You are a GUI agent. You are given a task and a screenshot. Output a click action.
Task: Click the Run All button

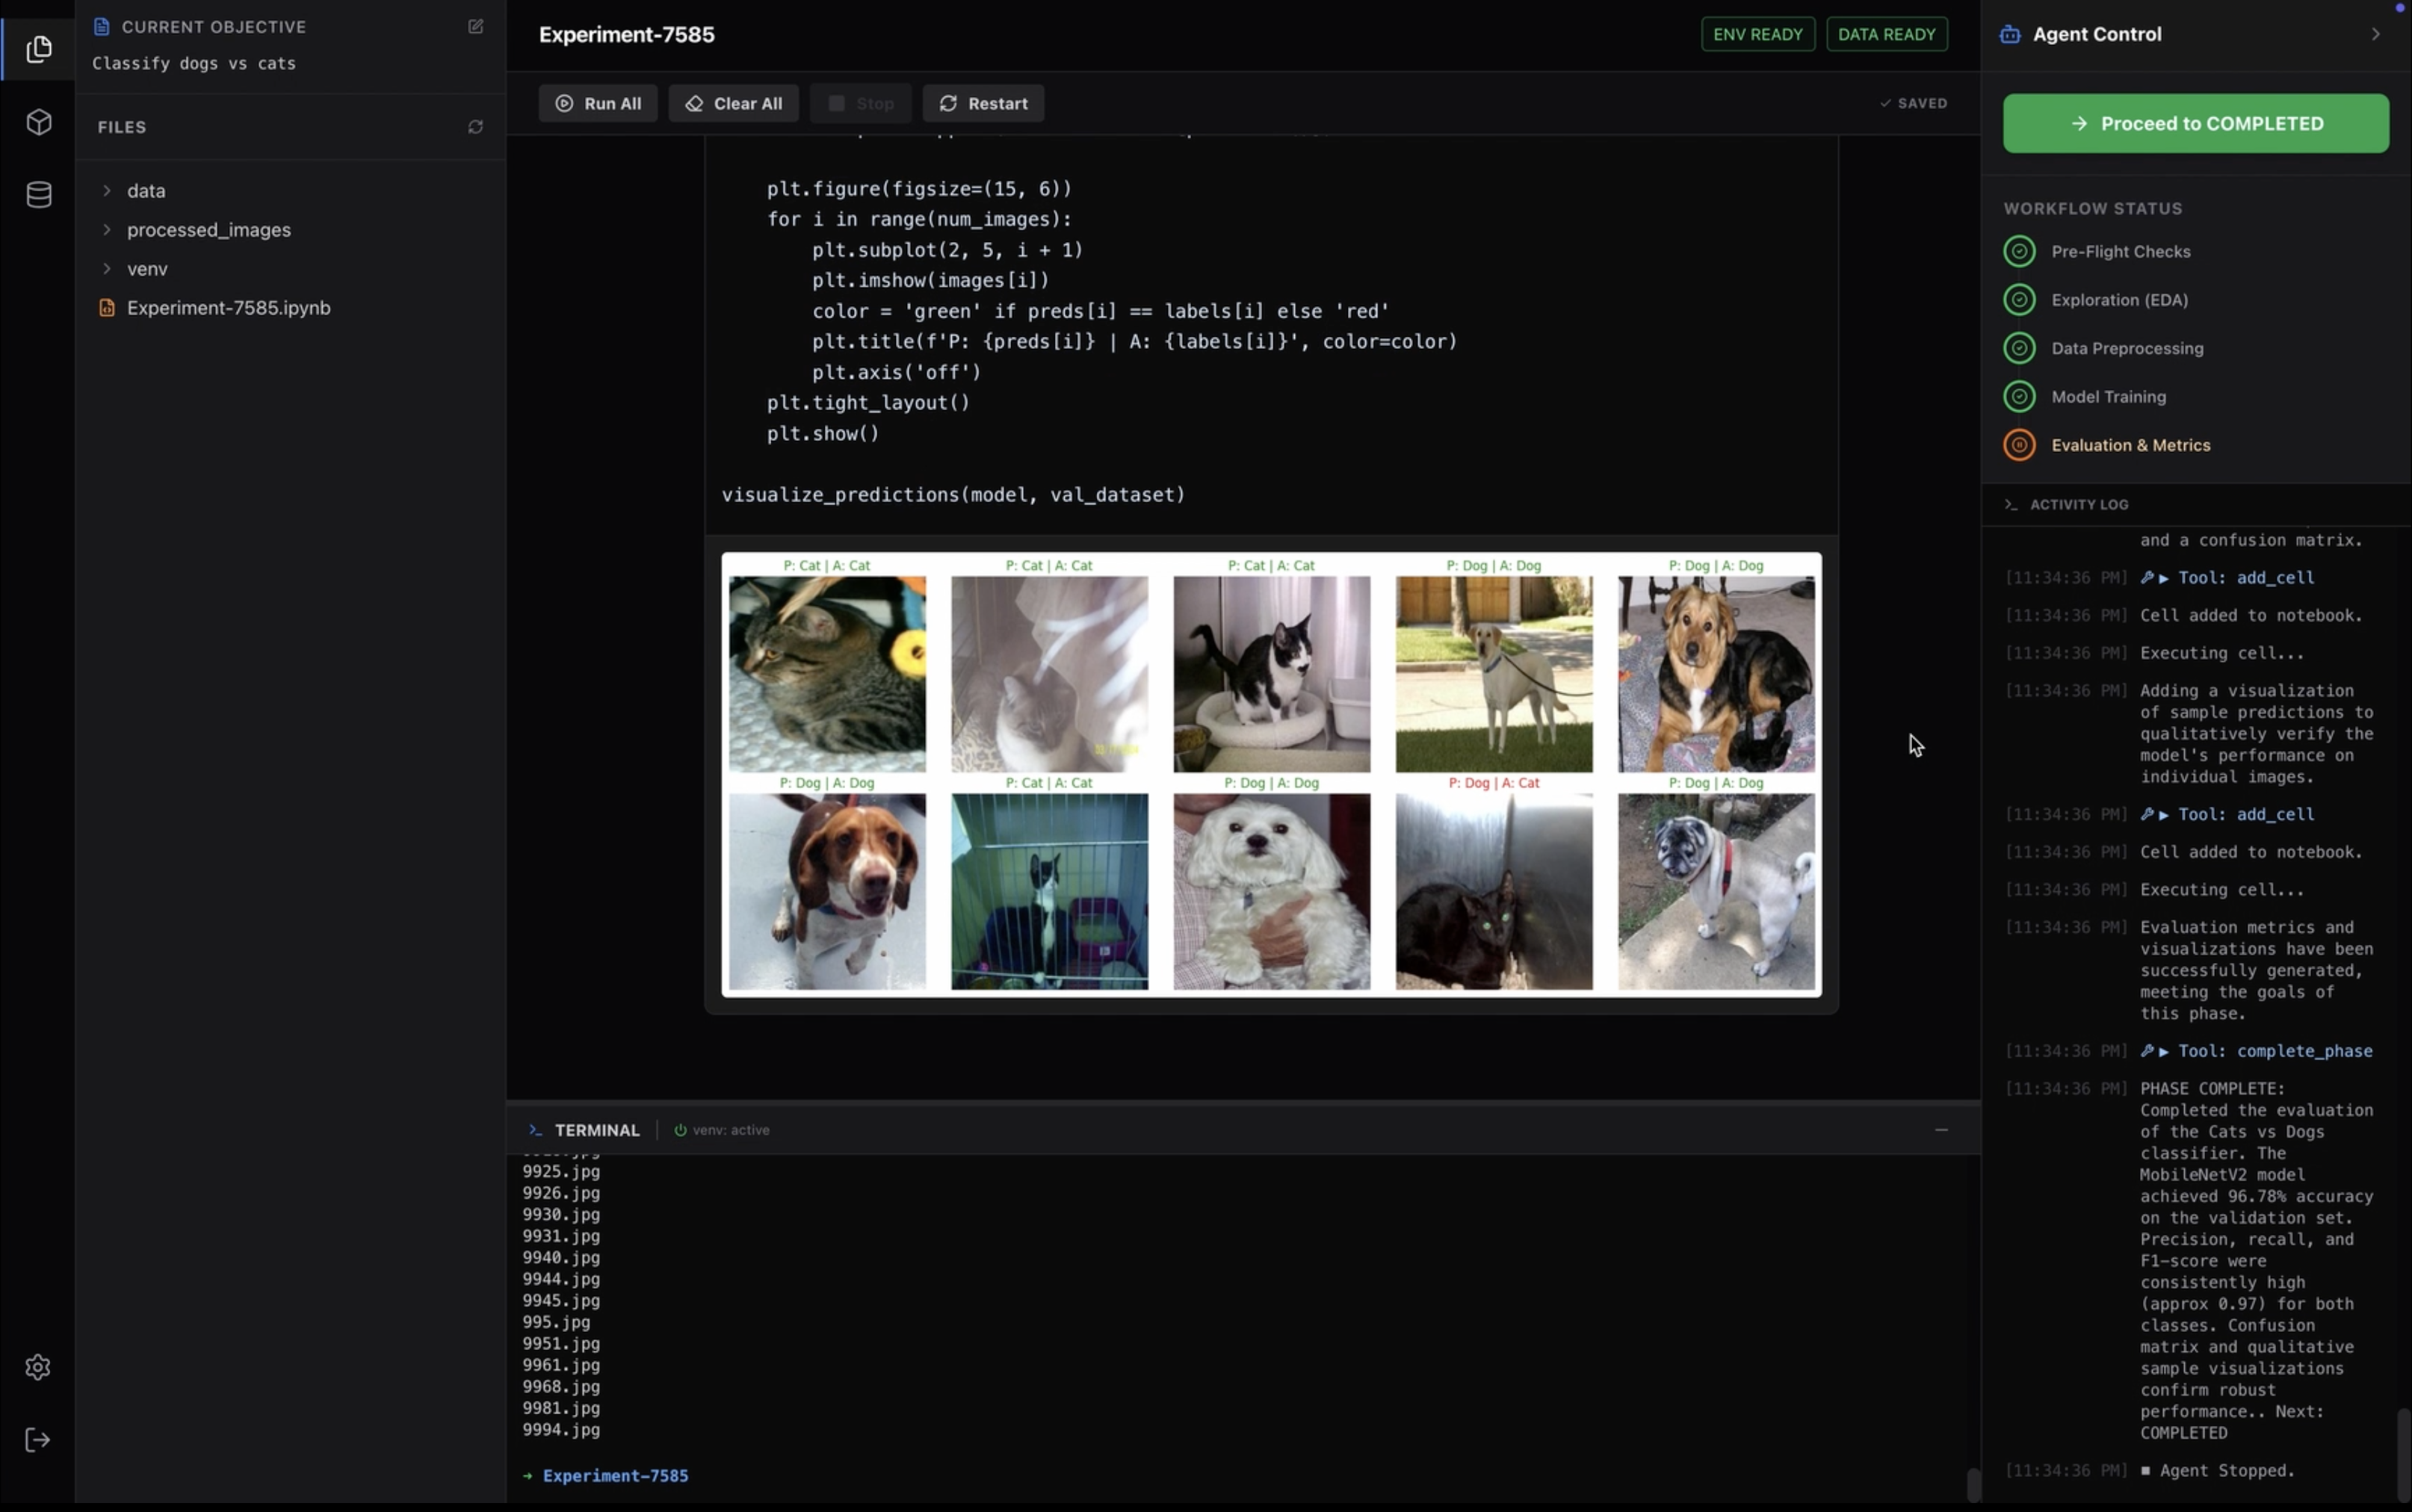[598, 103]
